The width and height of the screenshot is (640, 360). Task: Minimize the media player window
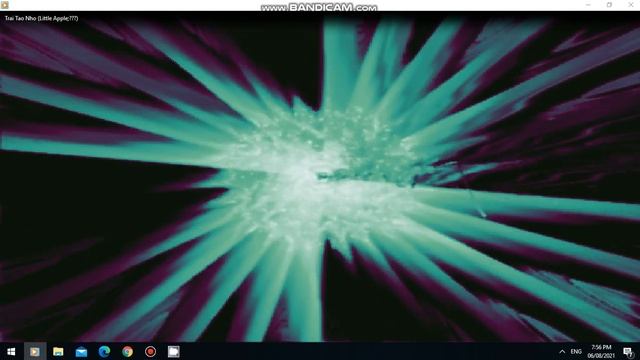coord(588,5)
